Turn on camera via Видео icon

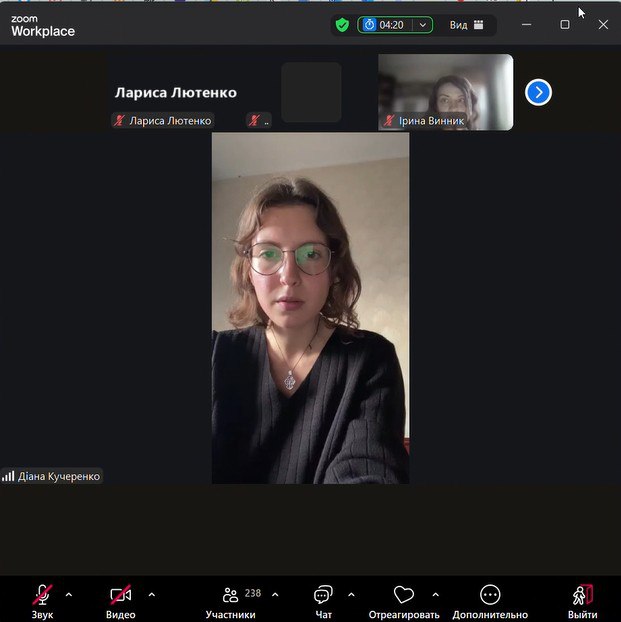point(120,595)
